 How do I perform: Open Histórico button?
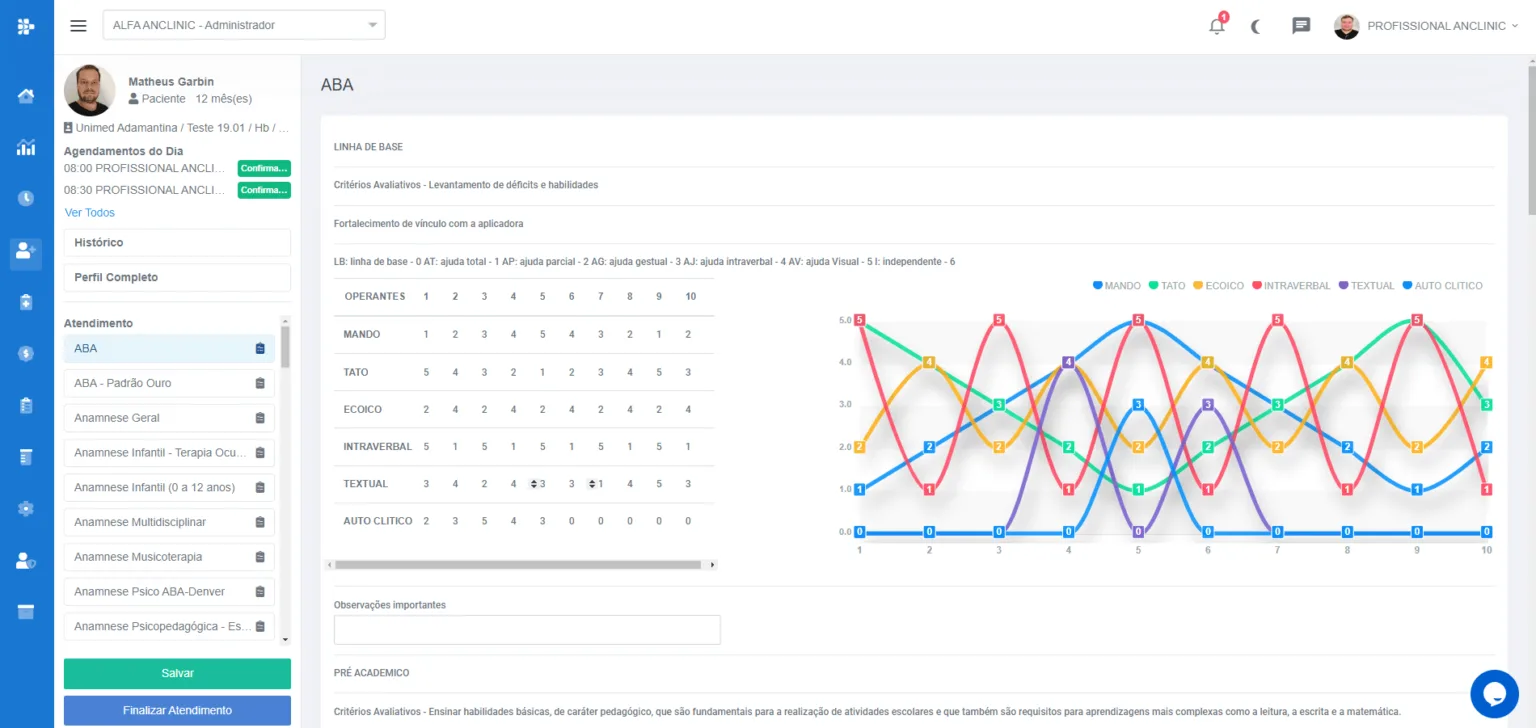click(x=177, y=243)
